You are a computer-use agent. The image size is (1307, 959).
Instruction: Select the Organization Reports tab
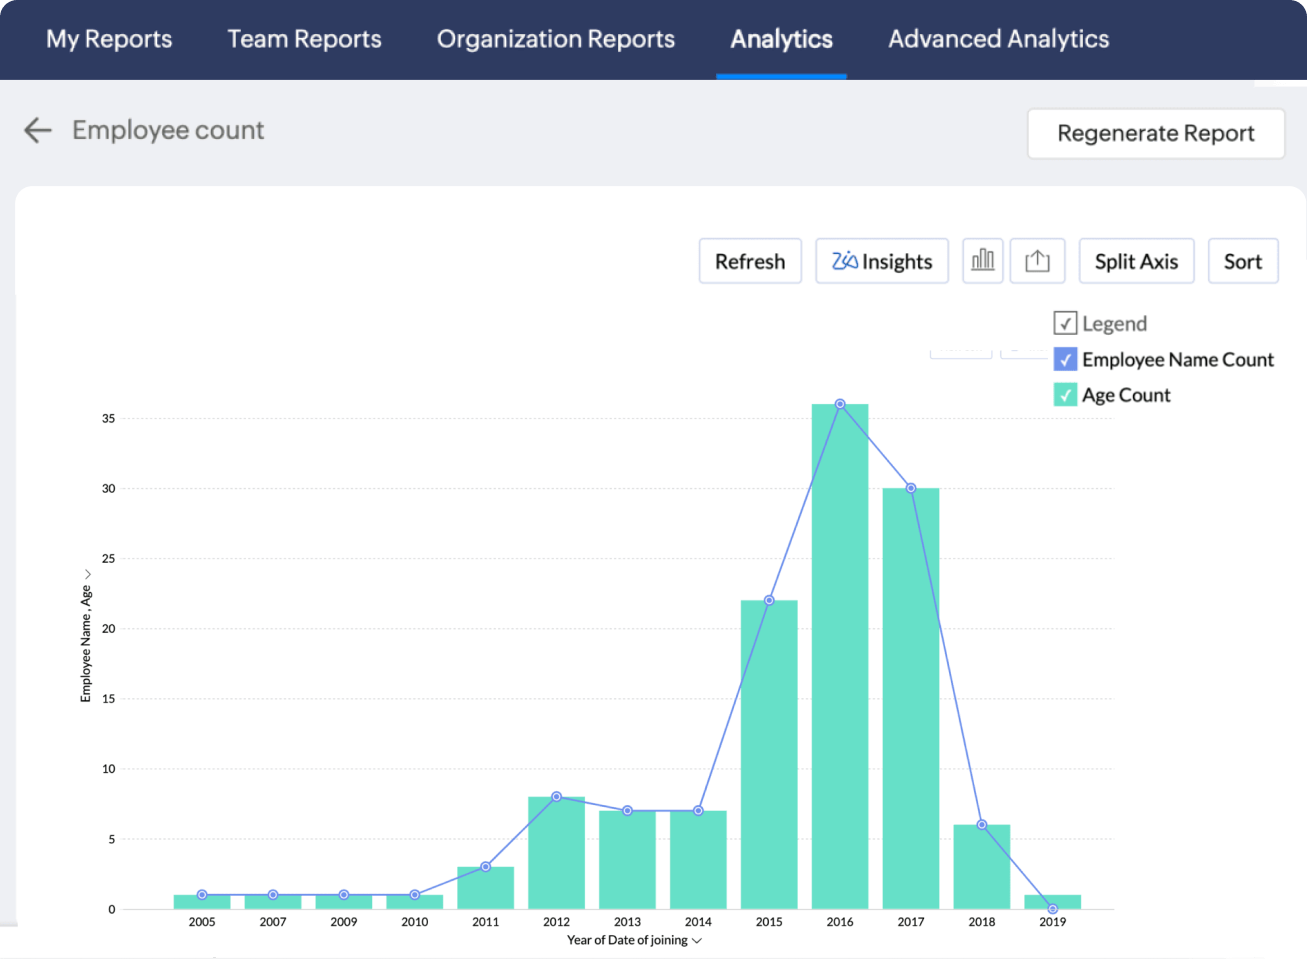pos(555,39)
